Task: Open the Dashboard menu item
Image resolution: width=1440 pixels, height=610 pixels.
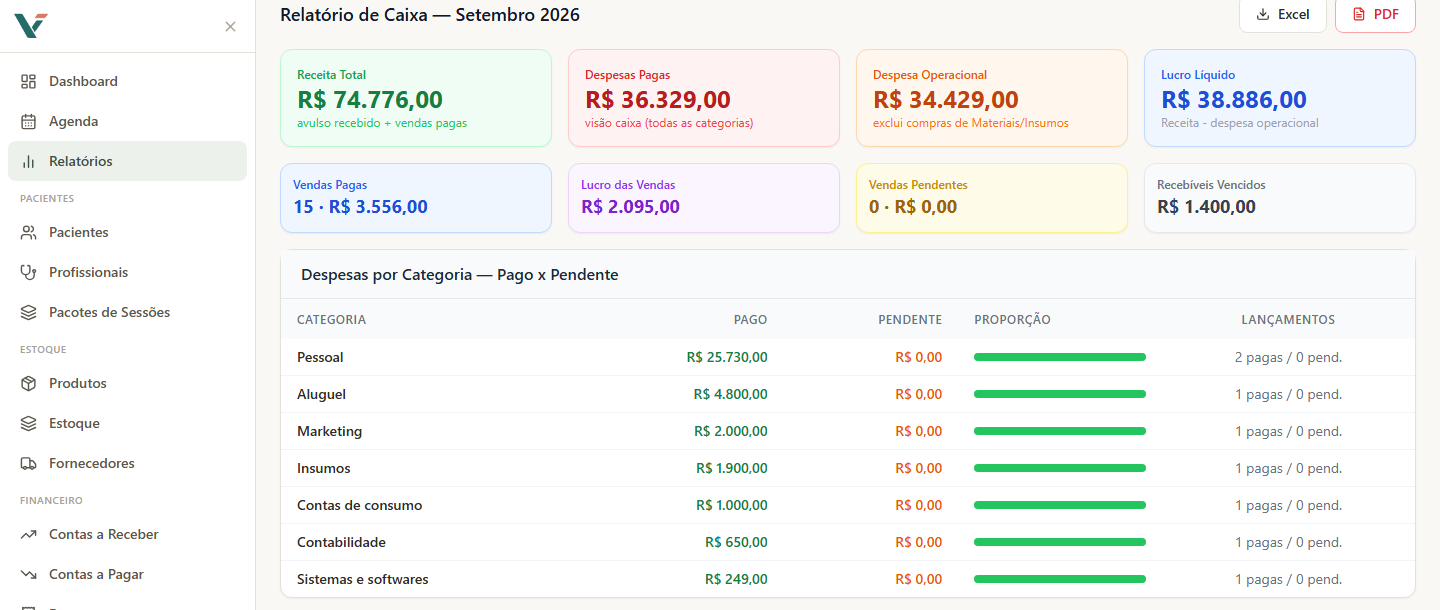Action: [127, 81]
